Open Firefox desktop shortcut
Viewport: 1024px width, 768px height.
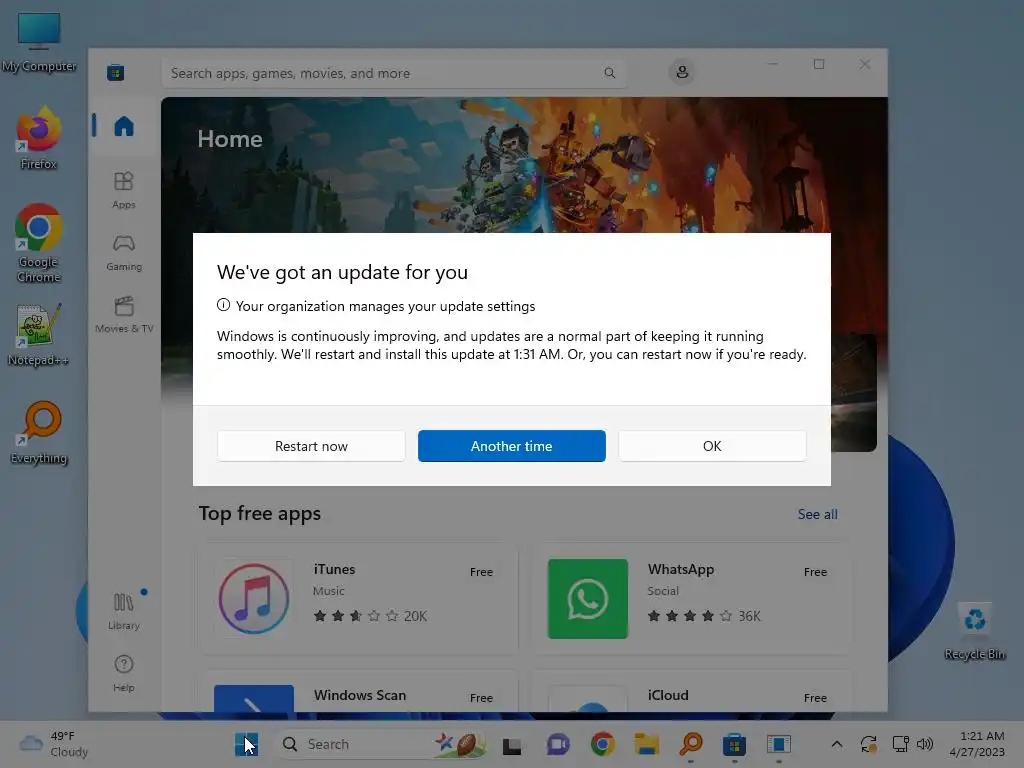click(39, 138)
